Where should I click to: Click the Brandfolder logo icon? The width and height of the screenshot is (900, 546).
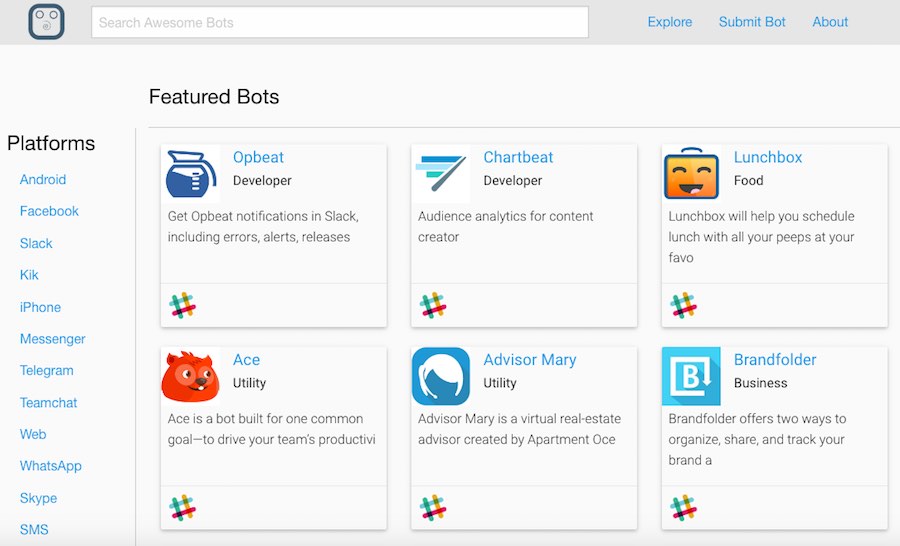[691, 376]
